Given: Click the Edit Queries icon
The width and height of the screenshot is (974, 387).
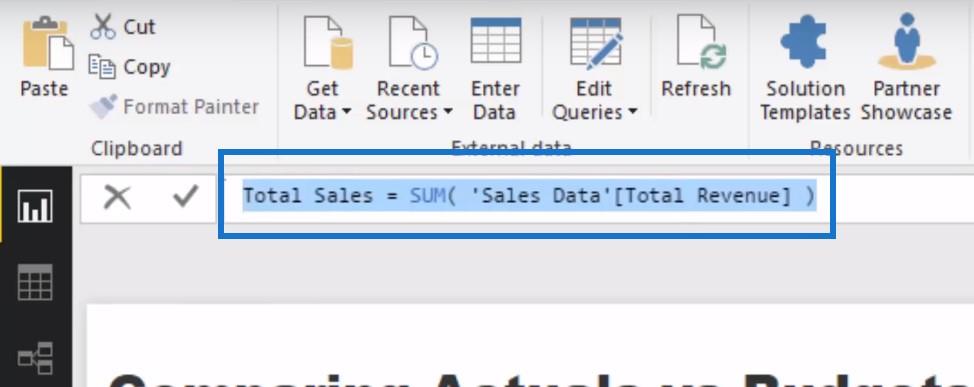Looking at the screenshot, I should pos(596,42).
